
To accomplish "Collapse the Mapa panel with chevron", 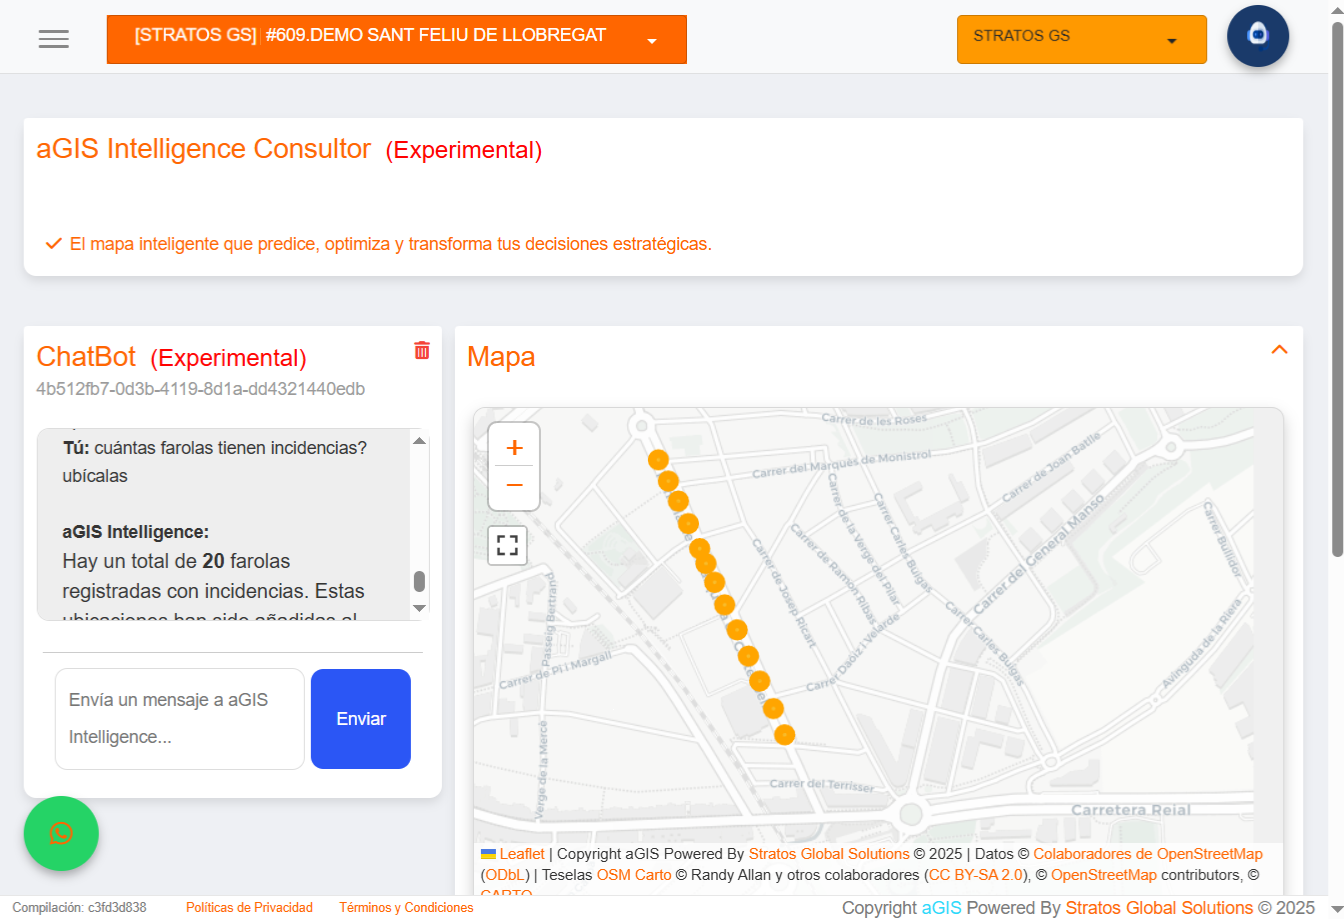I will tap(1279, 350).
